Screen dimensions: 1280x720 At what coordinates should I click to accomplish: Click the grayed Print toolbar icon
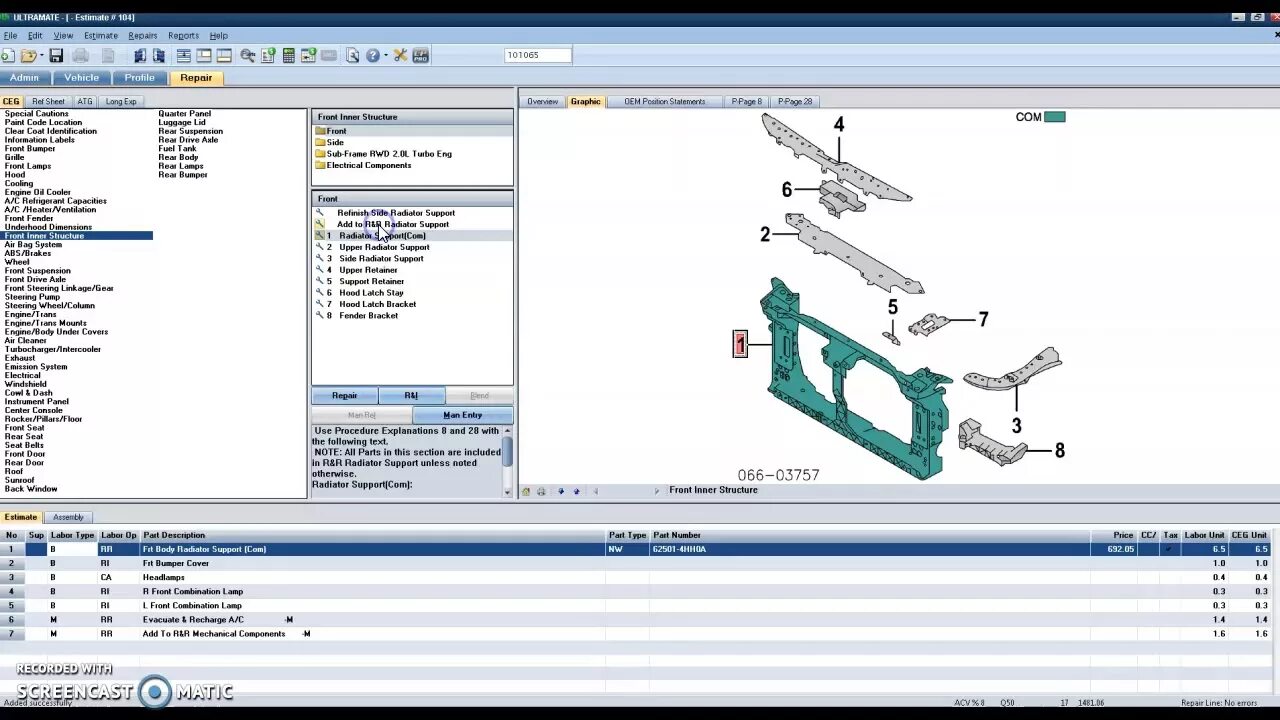[x=81, y=56]
